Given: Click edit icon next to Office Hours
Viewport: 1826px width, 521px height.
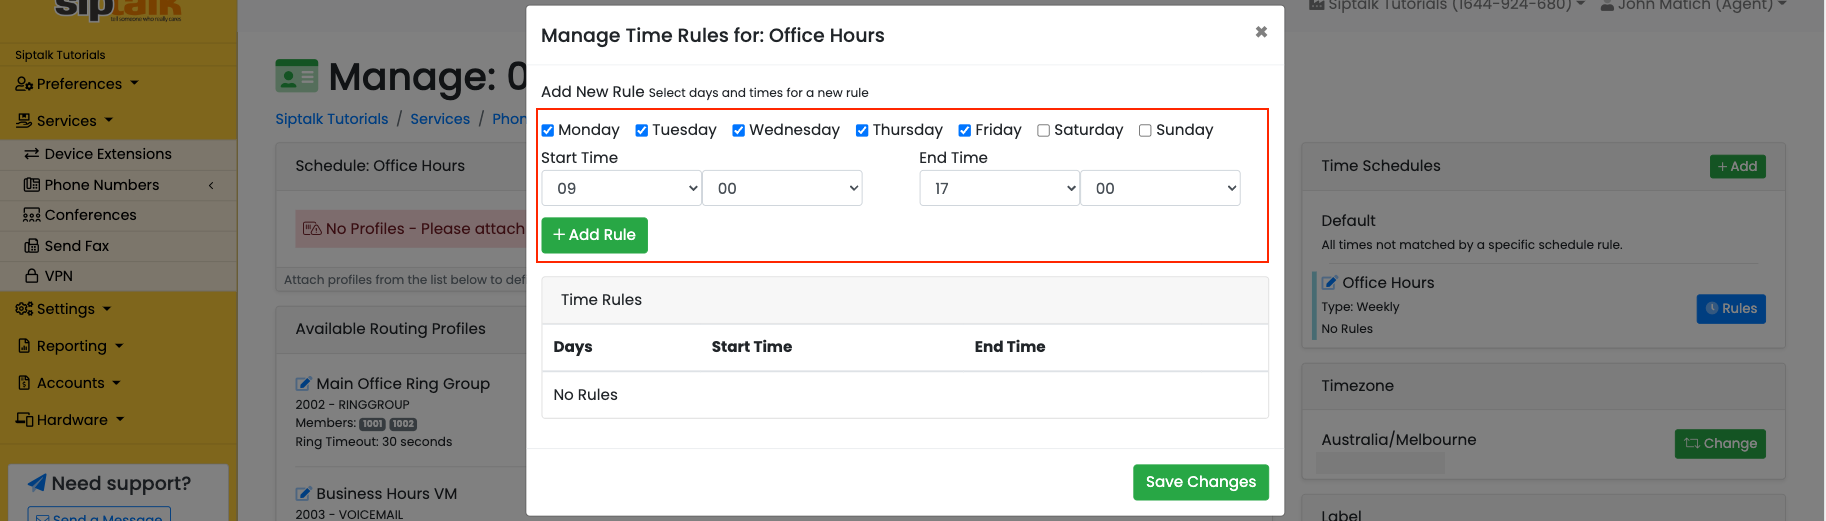Looking at the screenshot, I should pyautogui.click(x=1329, y=283).
